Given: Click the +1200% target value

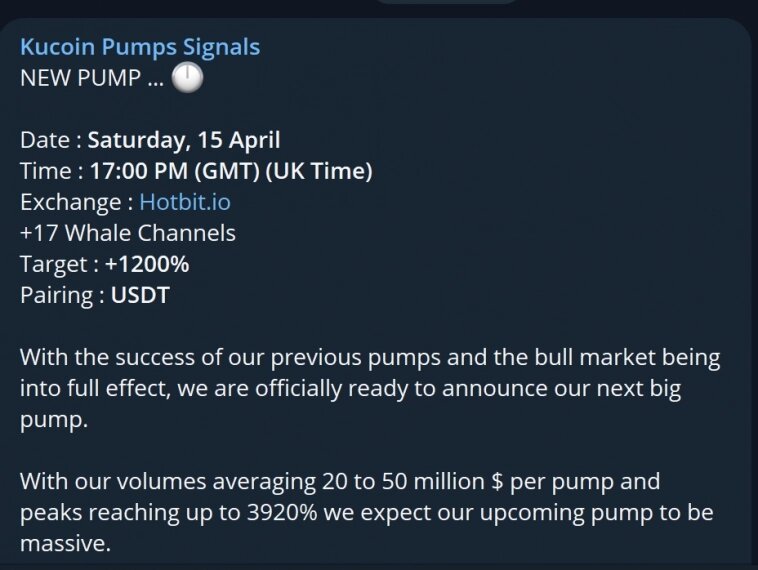Looking at the screenshot, I should click(x=147, y=264).
